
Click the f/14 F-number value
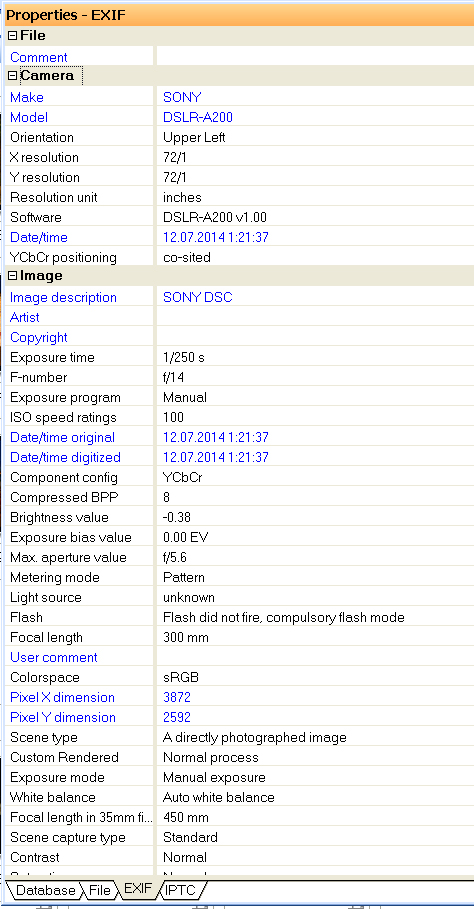click(173, 377)
